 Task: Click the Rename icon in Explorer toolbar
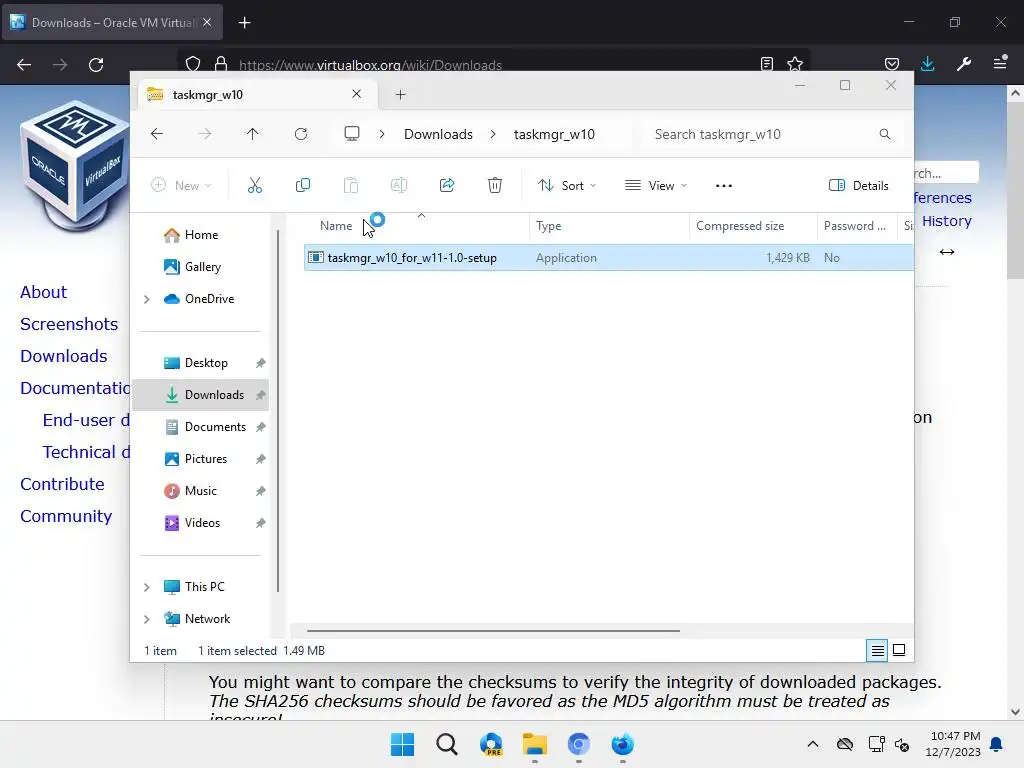click(x=398, y=185)
